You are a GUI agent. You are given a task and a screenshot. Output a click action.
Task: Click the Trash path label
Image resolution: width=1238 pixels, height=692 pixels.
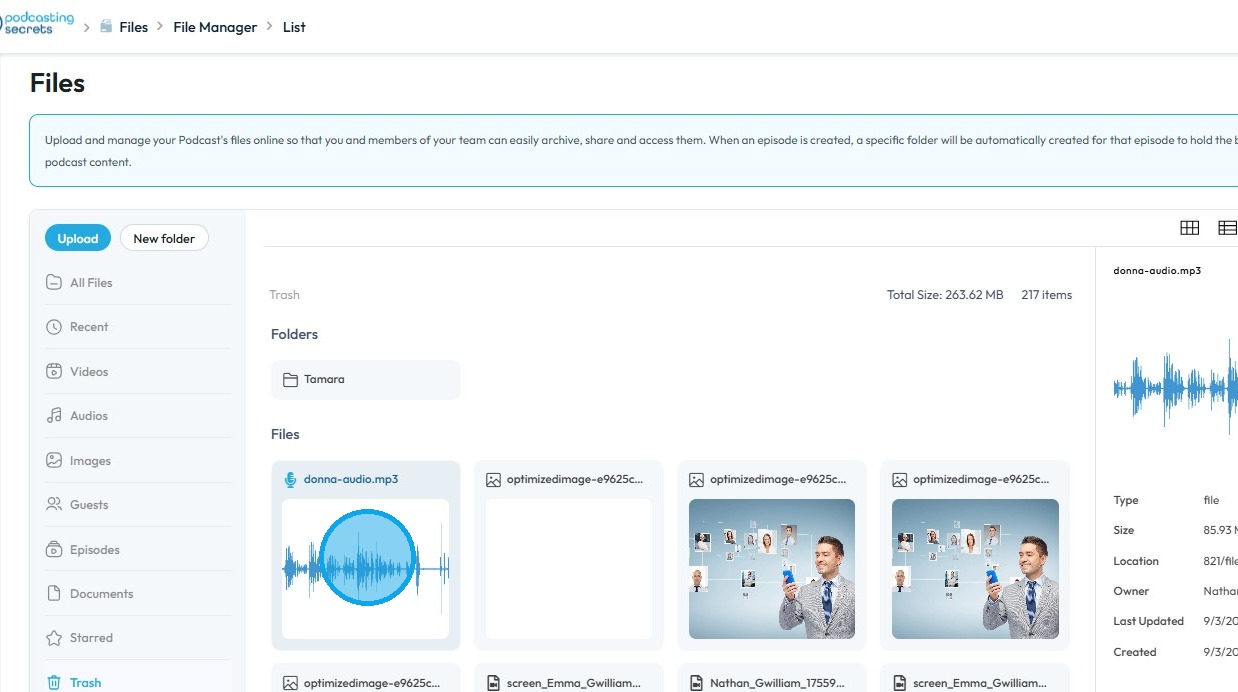tap(284, 295)
